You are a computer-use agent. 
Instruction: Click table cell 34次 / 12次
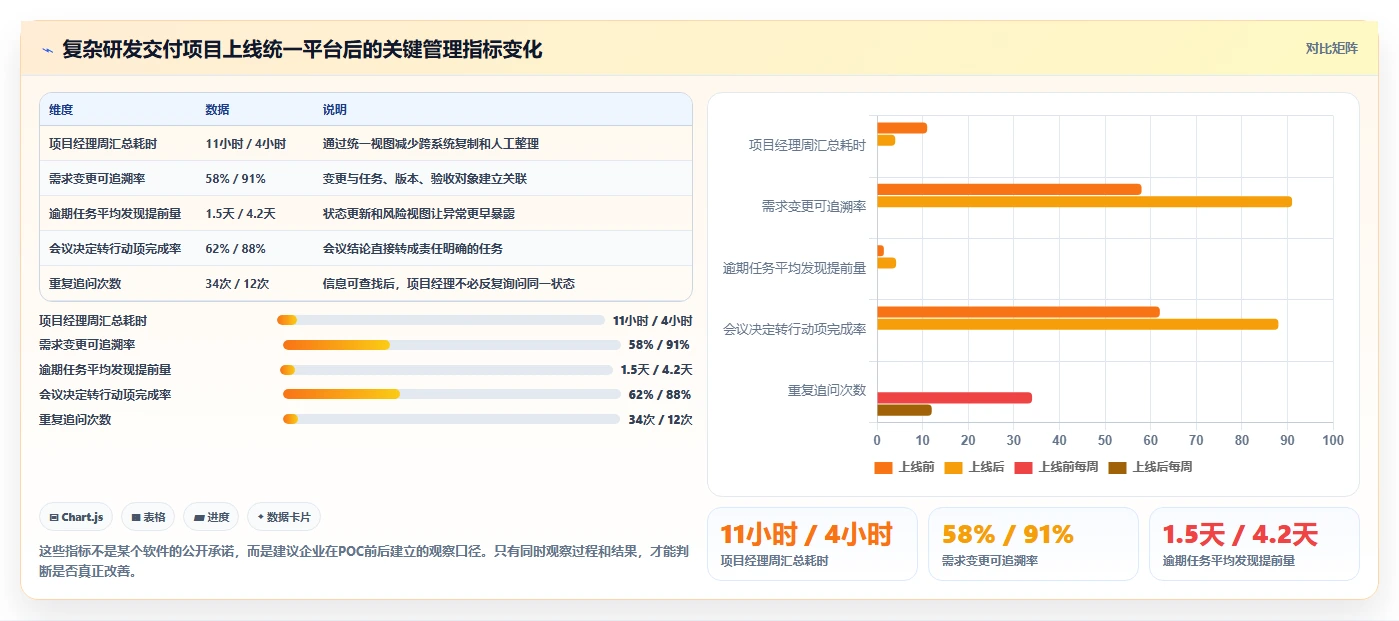237,284
